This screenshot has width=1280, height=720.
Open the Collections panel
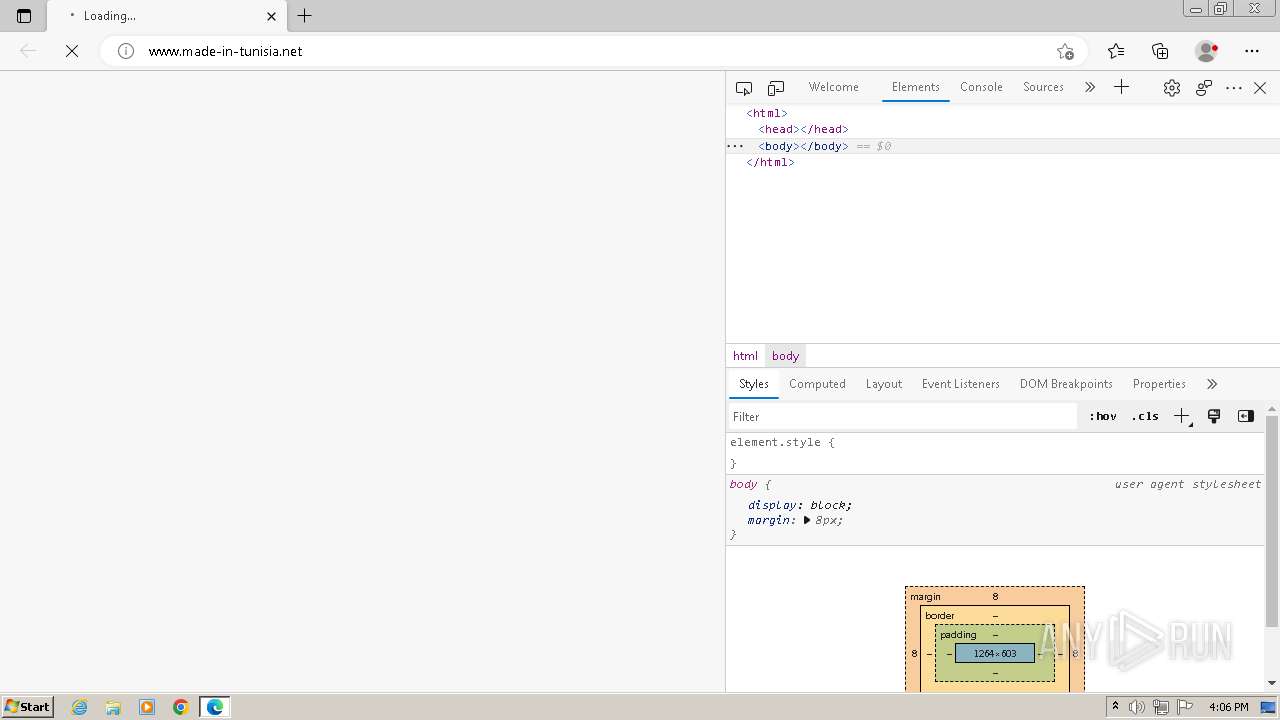[x=1160, y=51]
